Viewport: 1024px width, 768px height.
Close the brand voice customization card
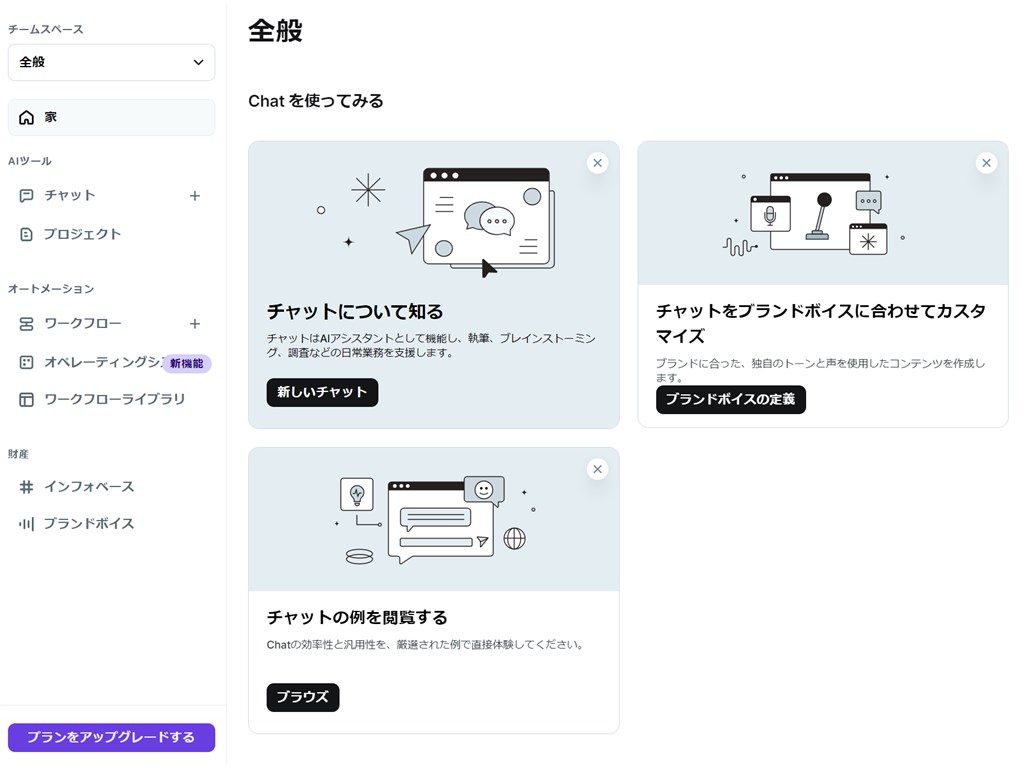tap(986, 162)
